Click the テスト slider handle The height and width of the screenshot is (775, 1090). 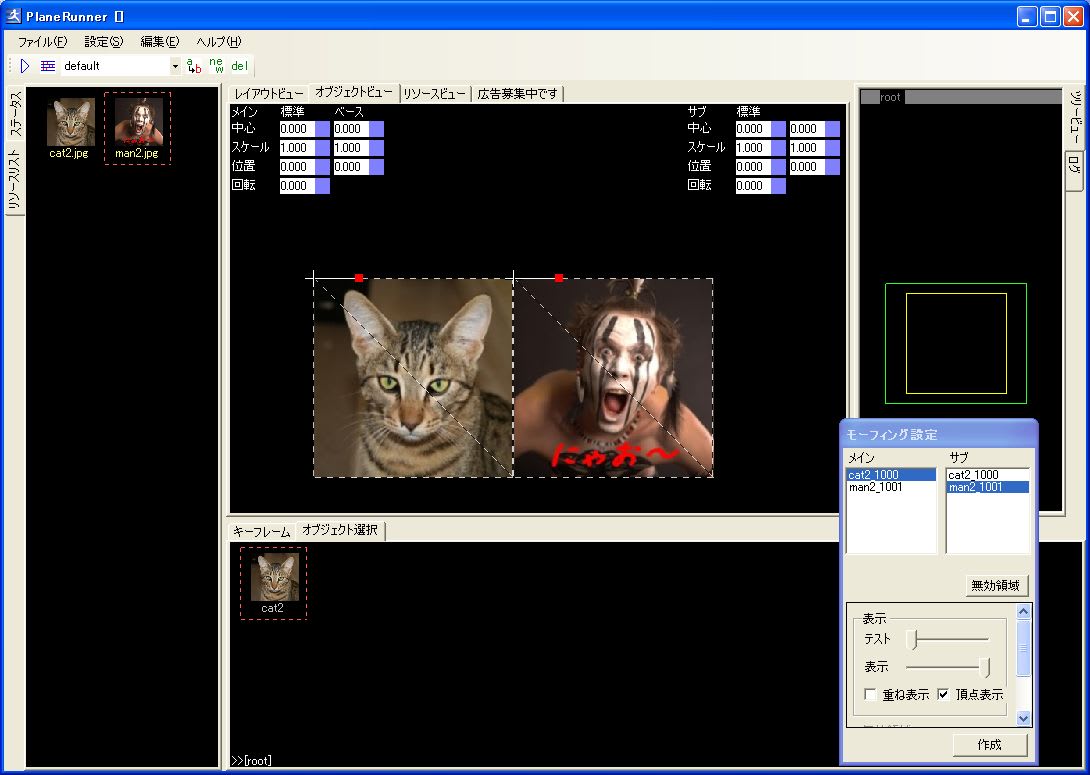(911, 639)
